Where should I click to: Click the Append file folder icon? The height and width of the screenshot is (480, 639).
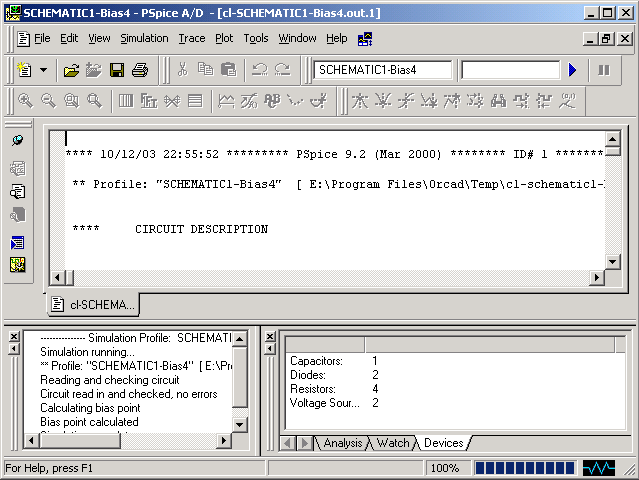coord(94,70)
